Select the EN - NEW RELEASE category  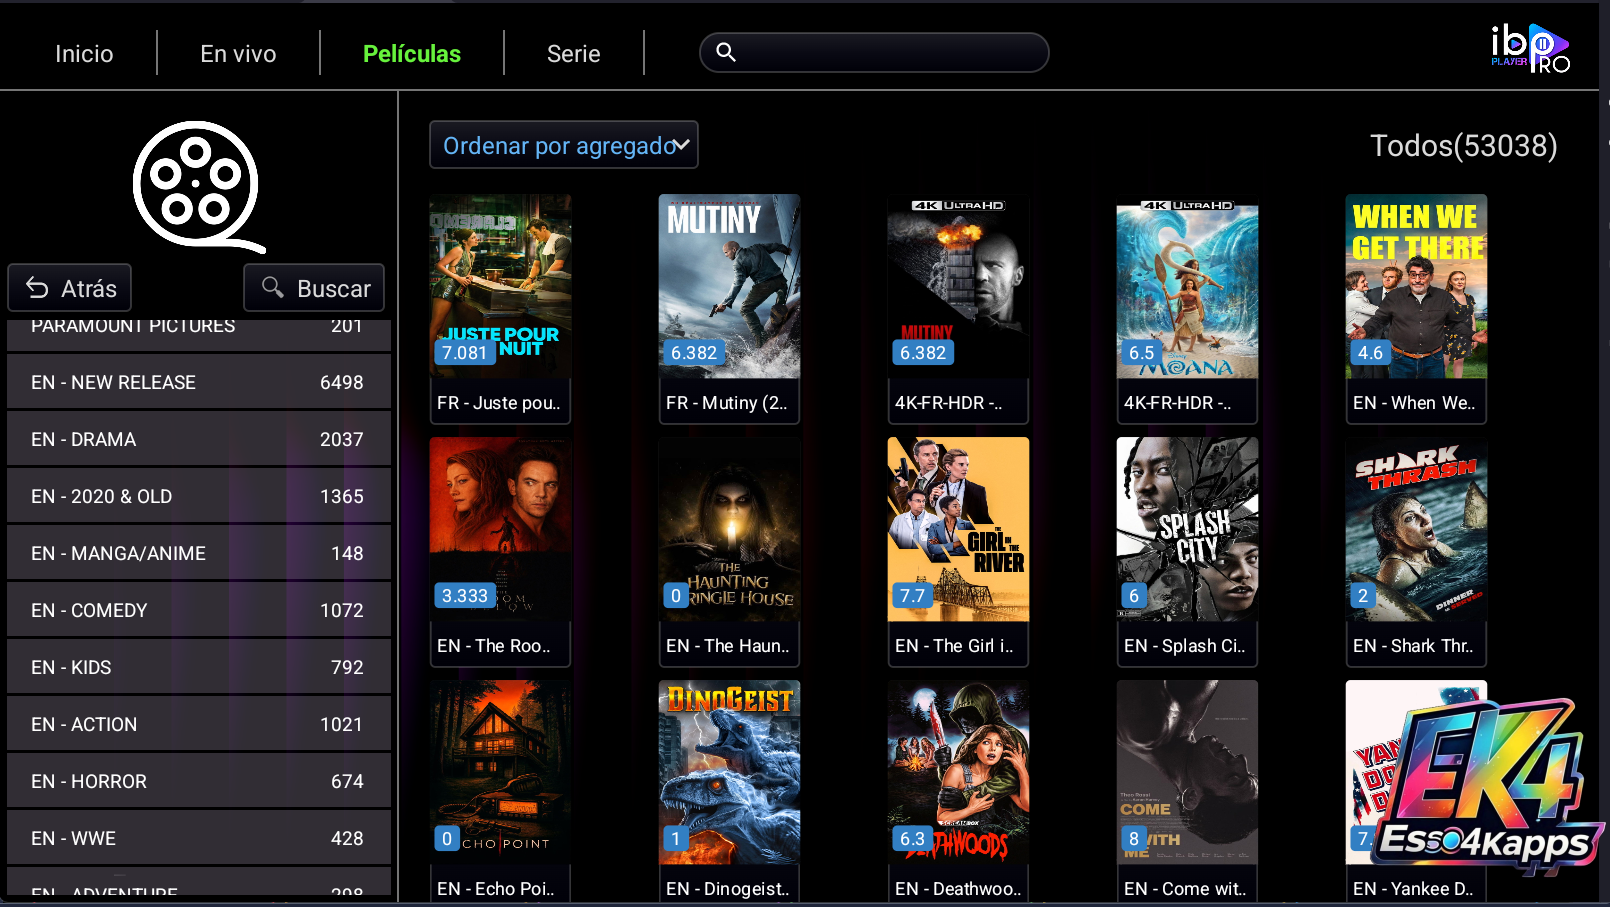click(199, 382)
